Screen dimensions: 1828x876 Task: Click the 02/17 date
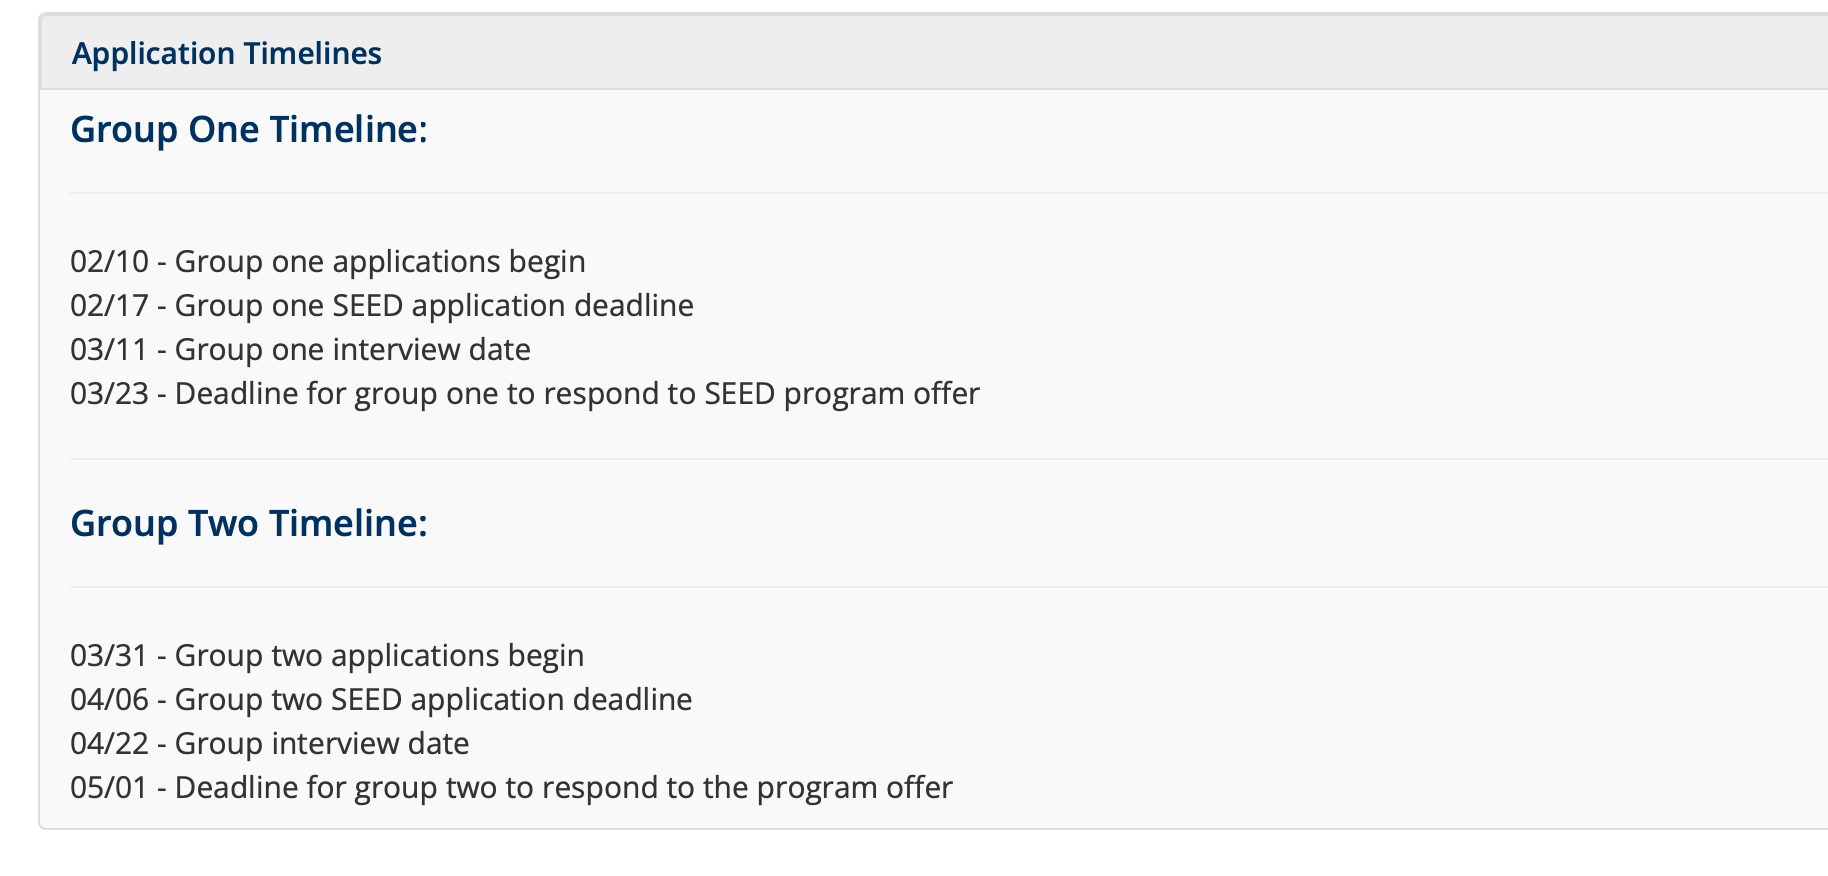pos(109,306)
